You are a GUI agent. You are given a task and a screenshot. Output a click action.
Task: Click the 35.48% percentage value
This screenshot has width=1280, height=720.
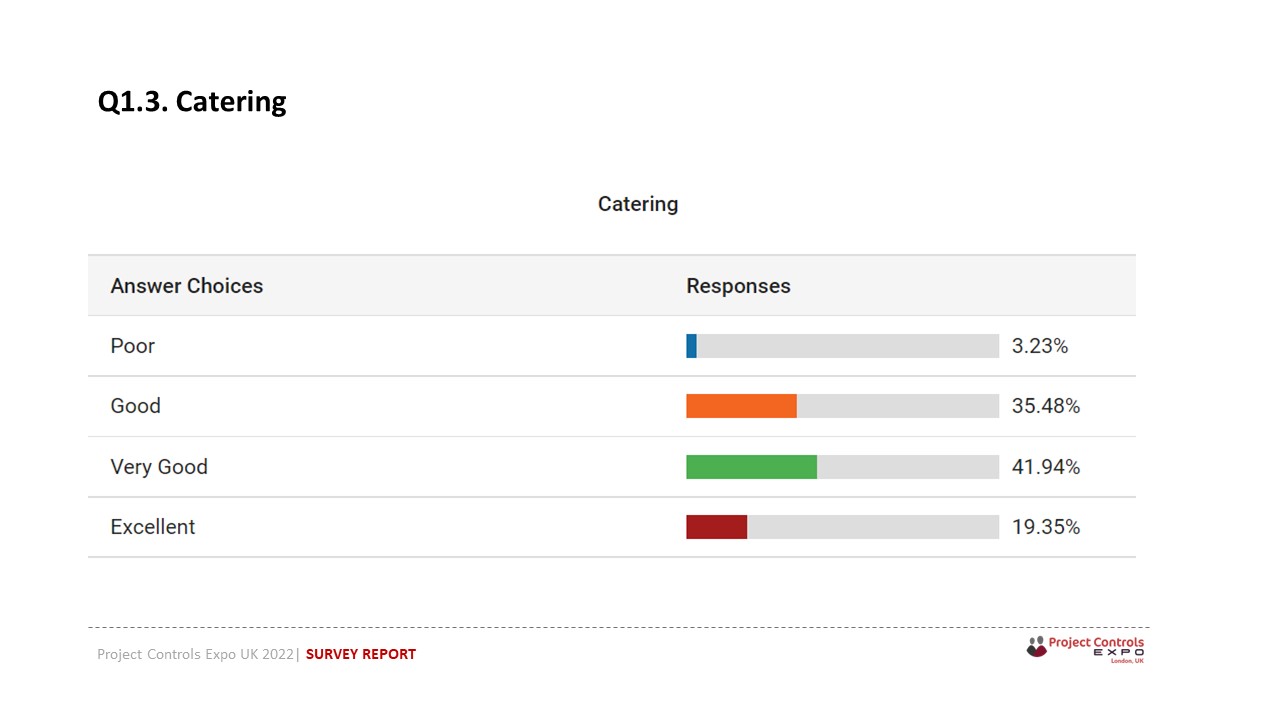pos(1046,406)
